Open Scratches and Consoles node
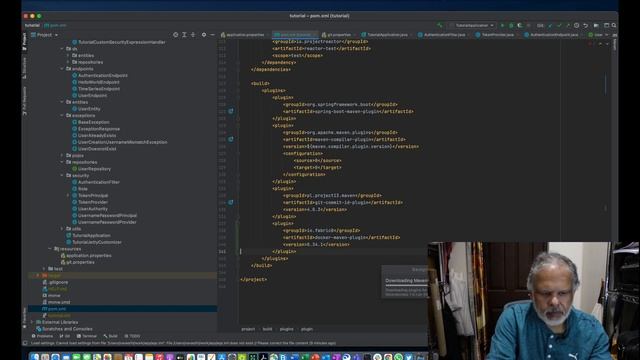This screenshot has width=640, height=360. 67,329
